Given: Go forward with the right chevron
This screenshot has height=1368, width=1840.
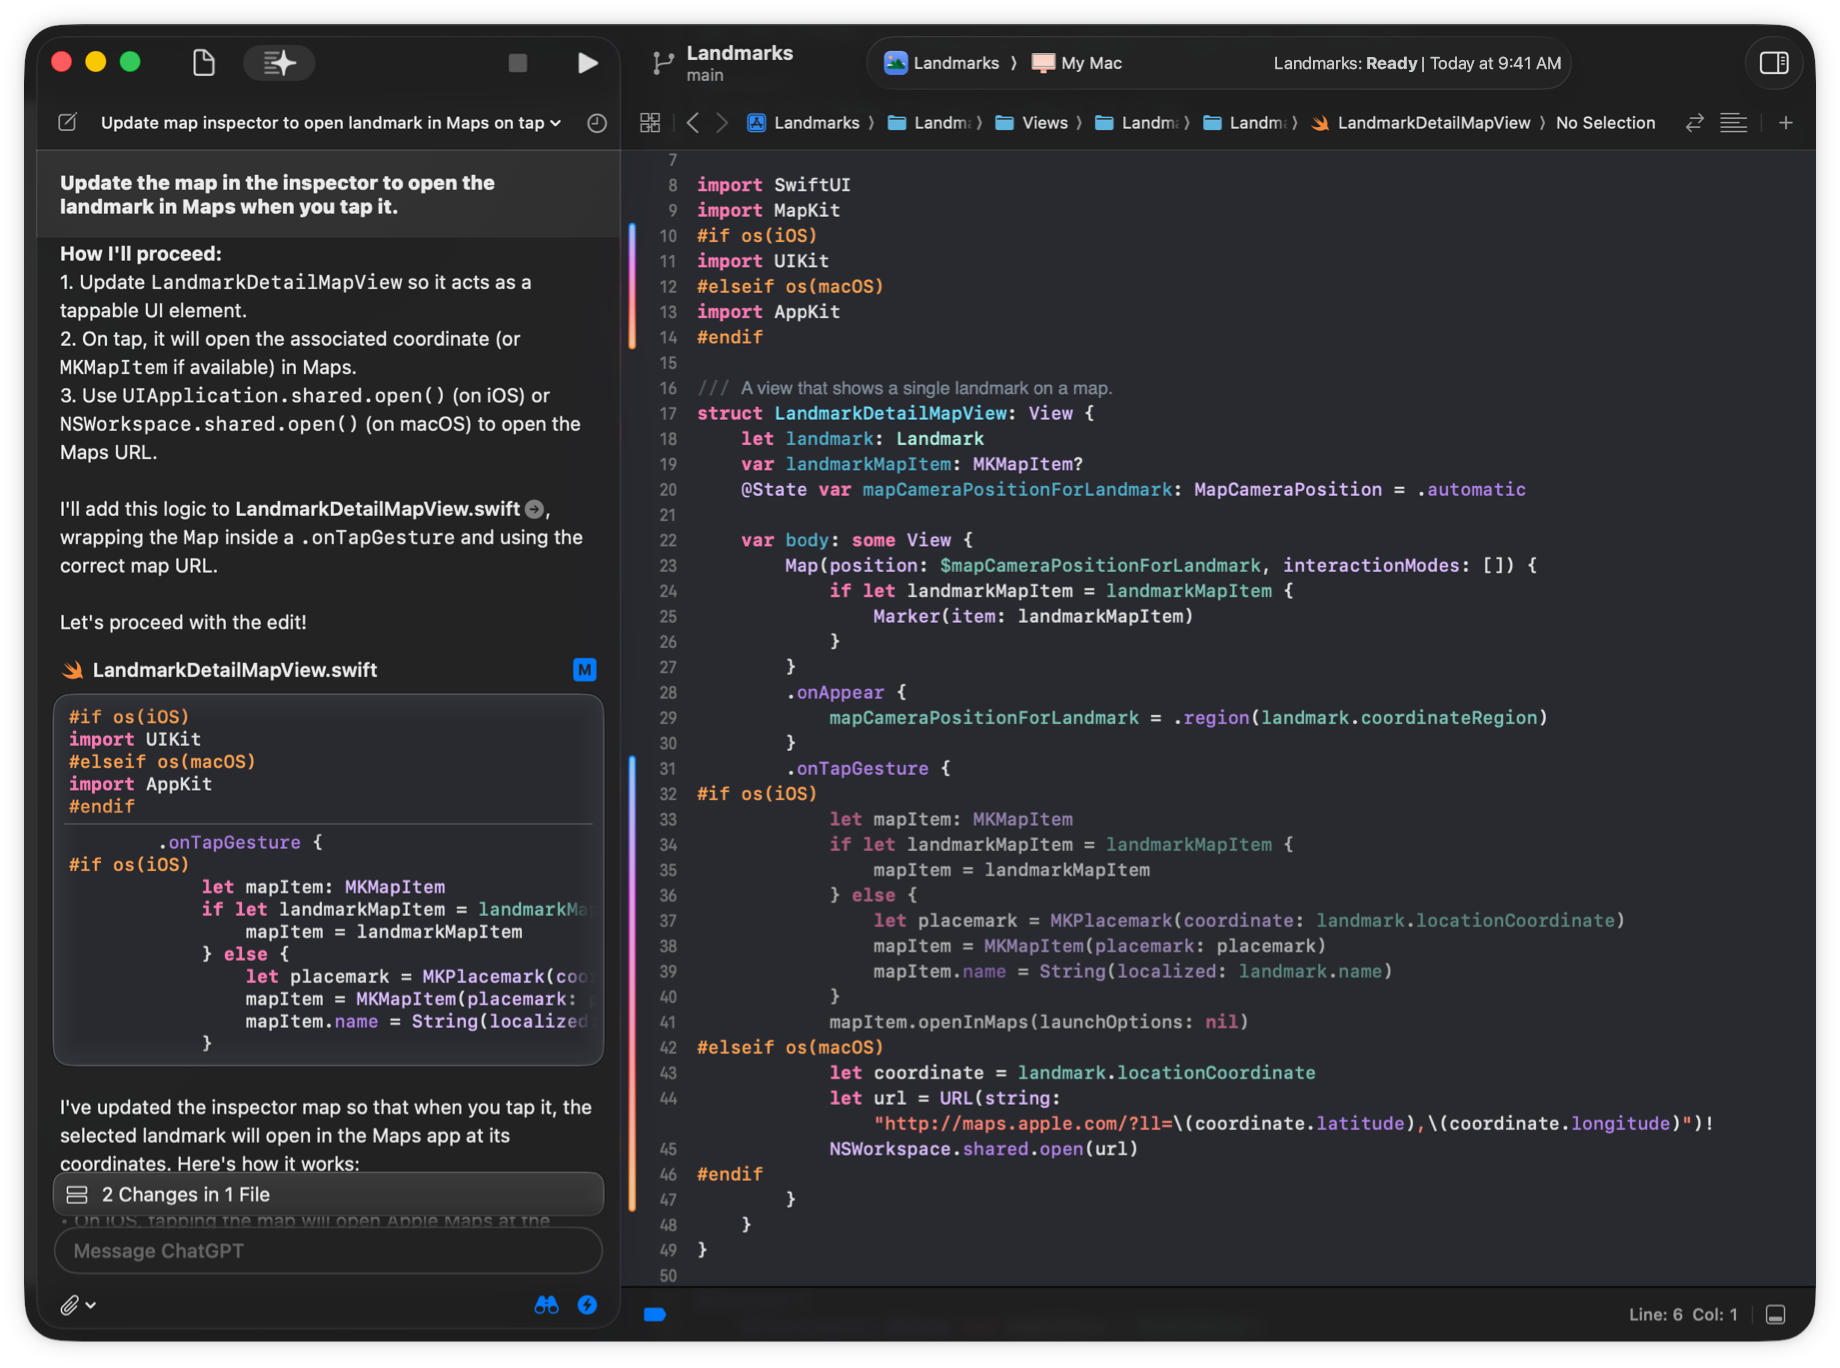Looking at the screenshot, I should point(722,122).
